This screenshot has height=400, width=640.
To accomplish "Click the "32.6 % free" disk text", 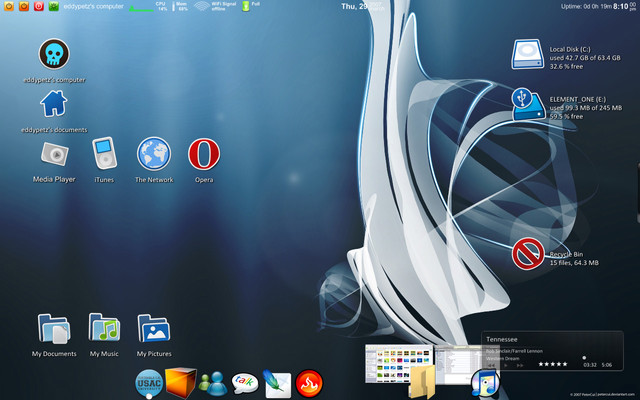I will 566,67.
